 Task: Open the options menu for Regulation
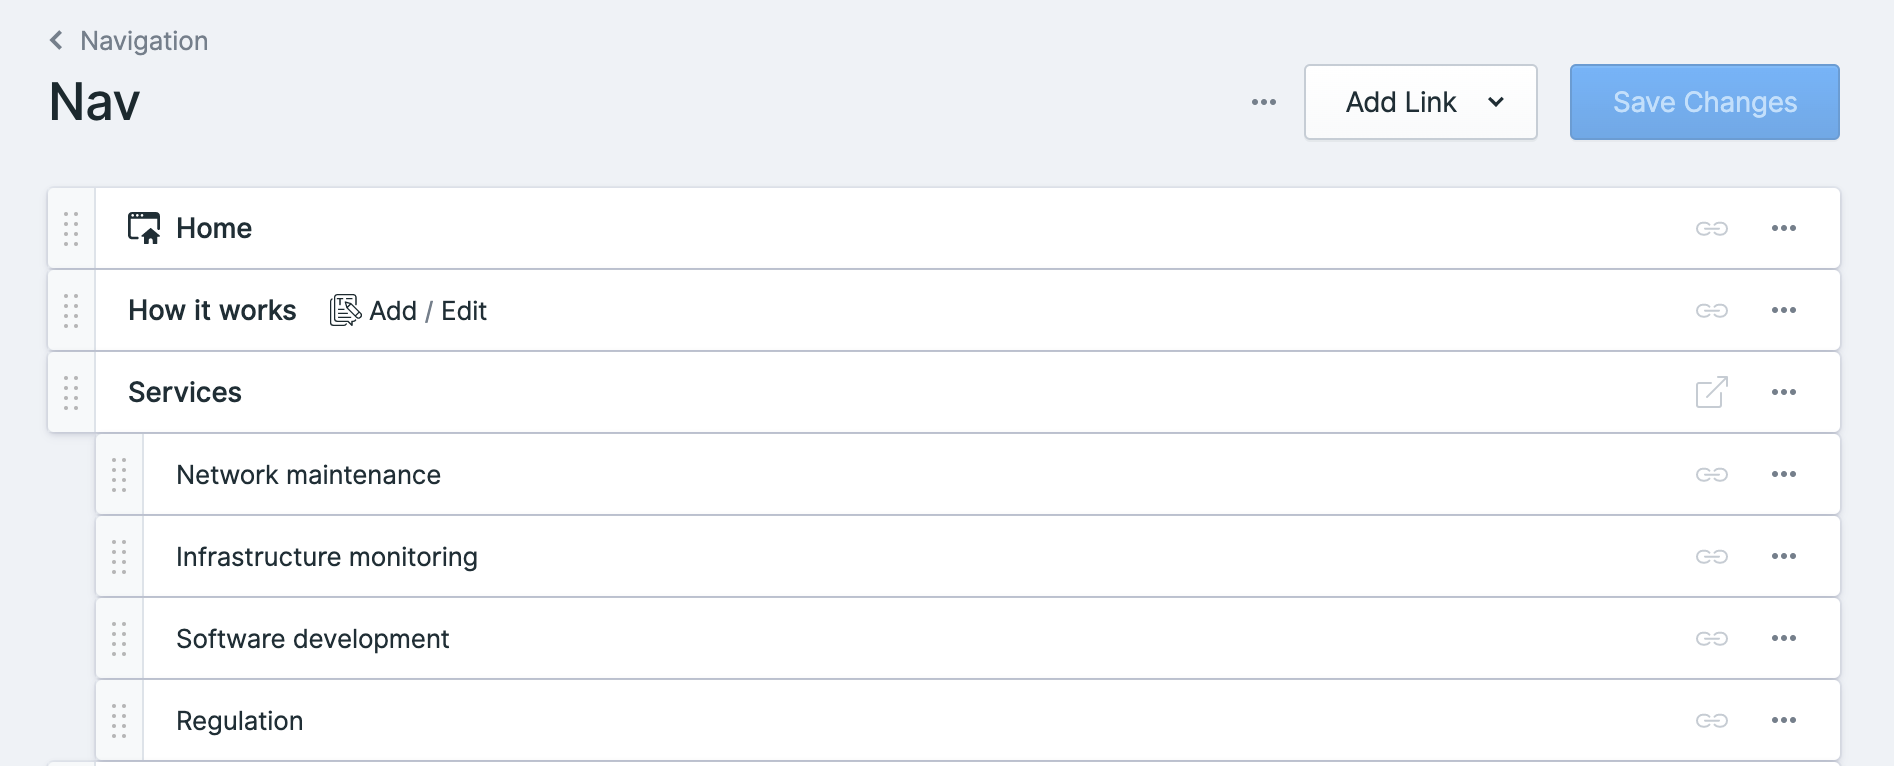click(1784, 720)
